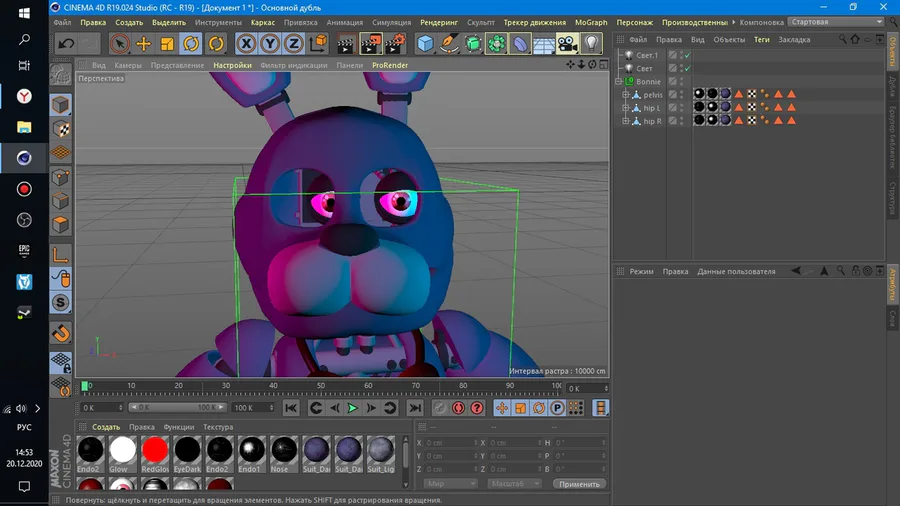
Task: Collapse the Bonnie object hierarchy
Action: point(619,81)
